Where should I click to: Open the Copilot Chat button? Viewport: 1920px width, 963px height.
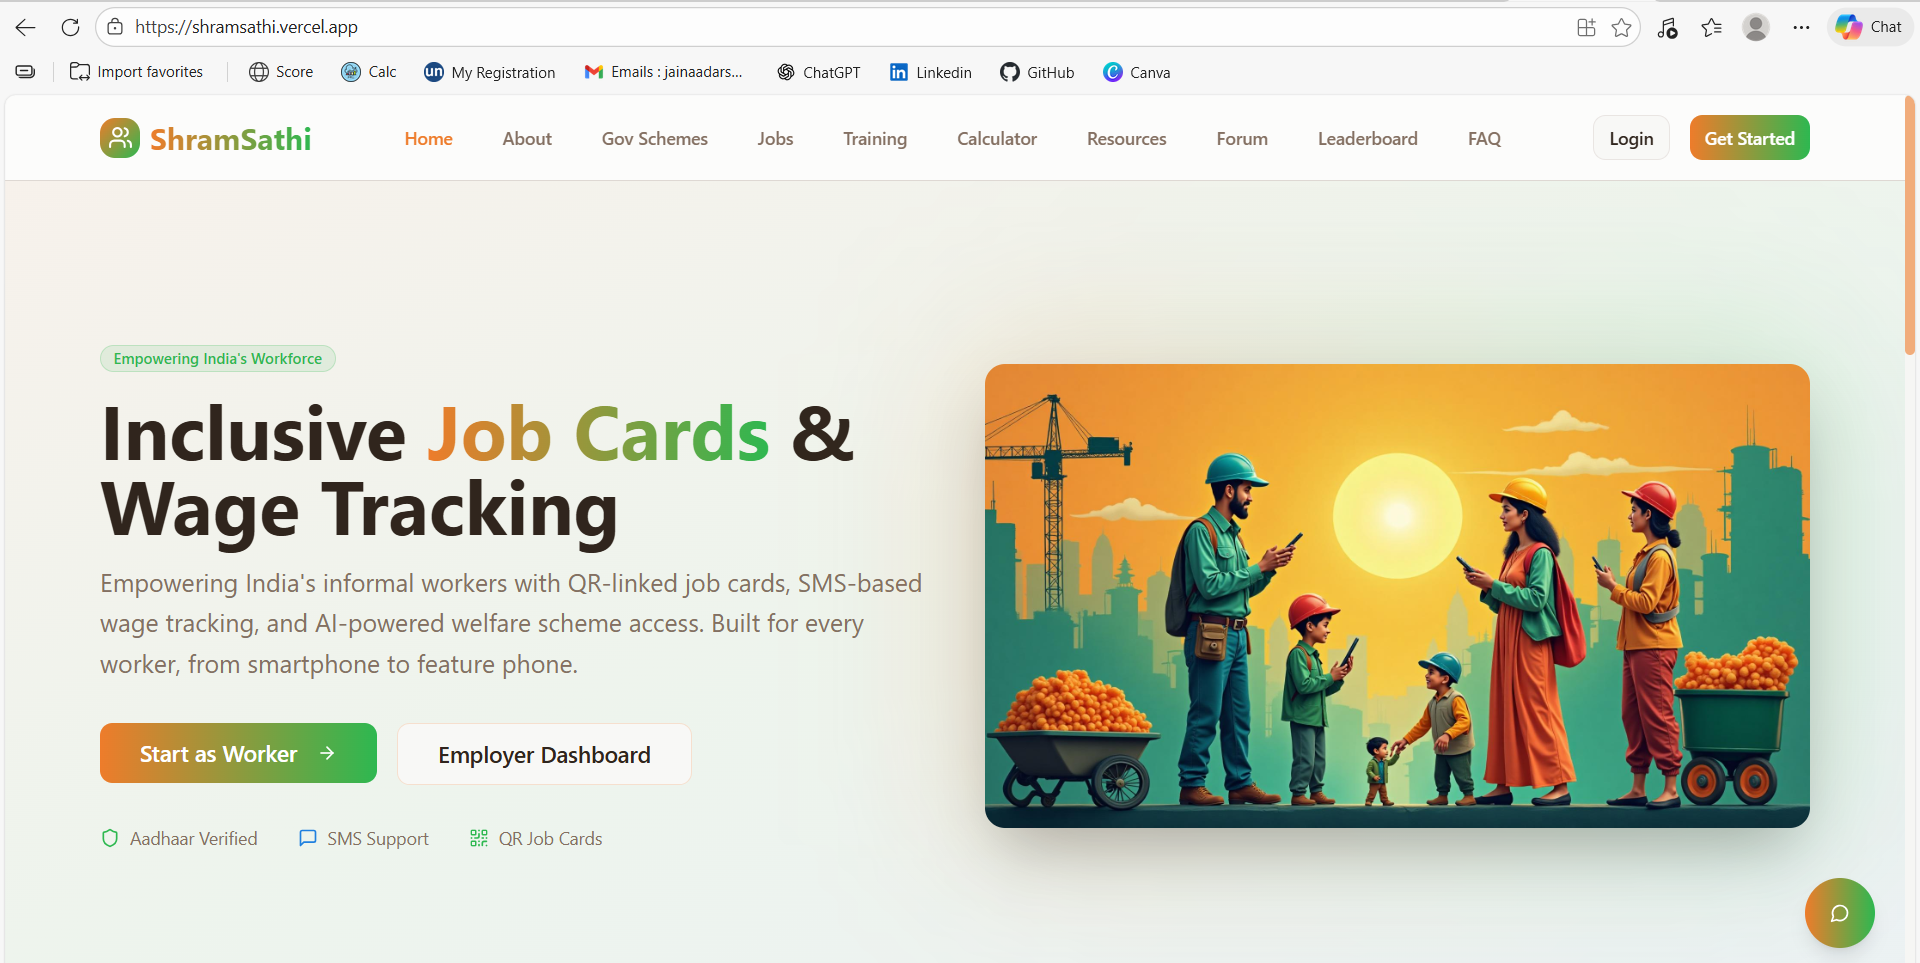click(1869, 27)
